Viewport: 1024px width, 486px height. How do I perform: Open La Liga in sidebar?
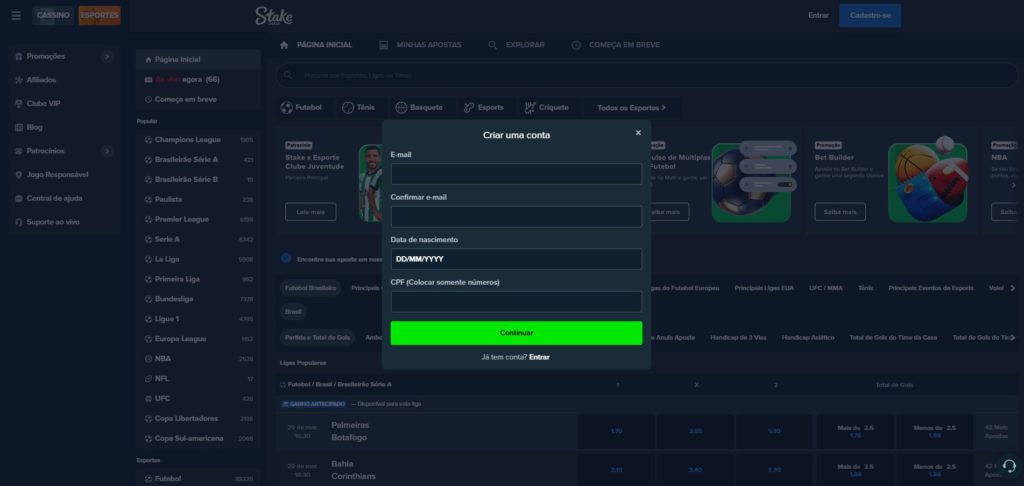tap(198, 259)
